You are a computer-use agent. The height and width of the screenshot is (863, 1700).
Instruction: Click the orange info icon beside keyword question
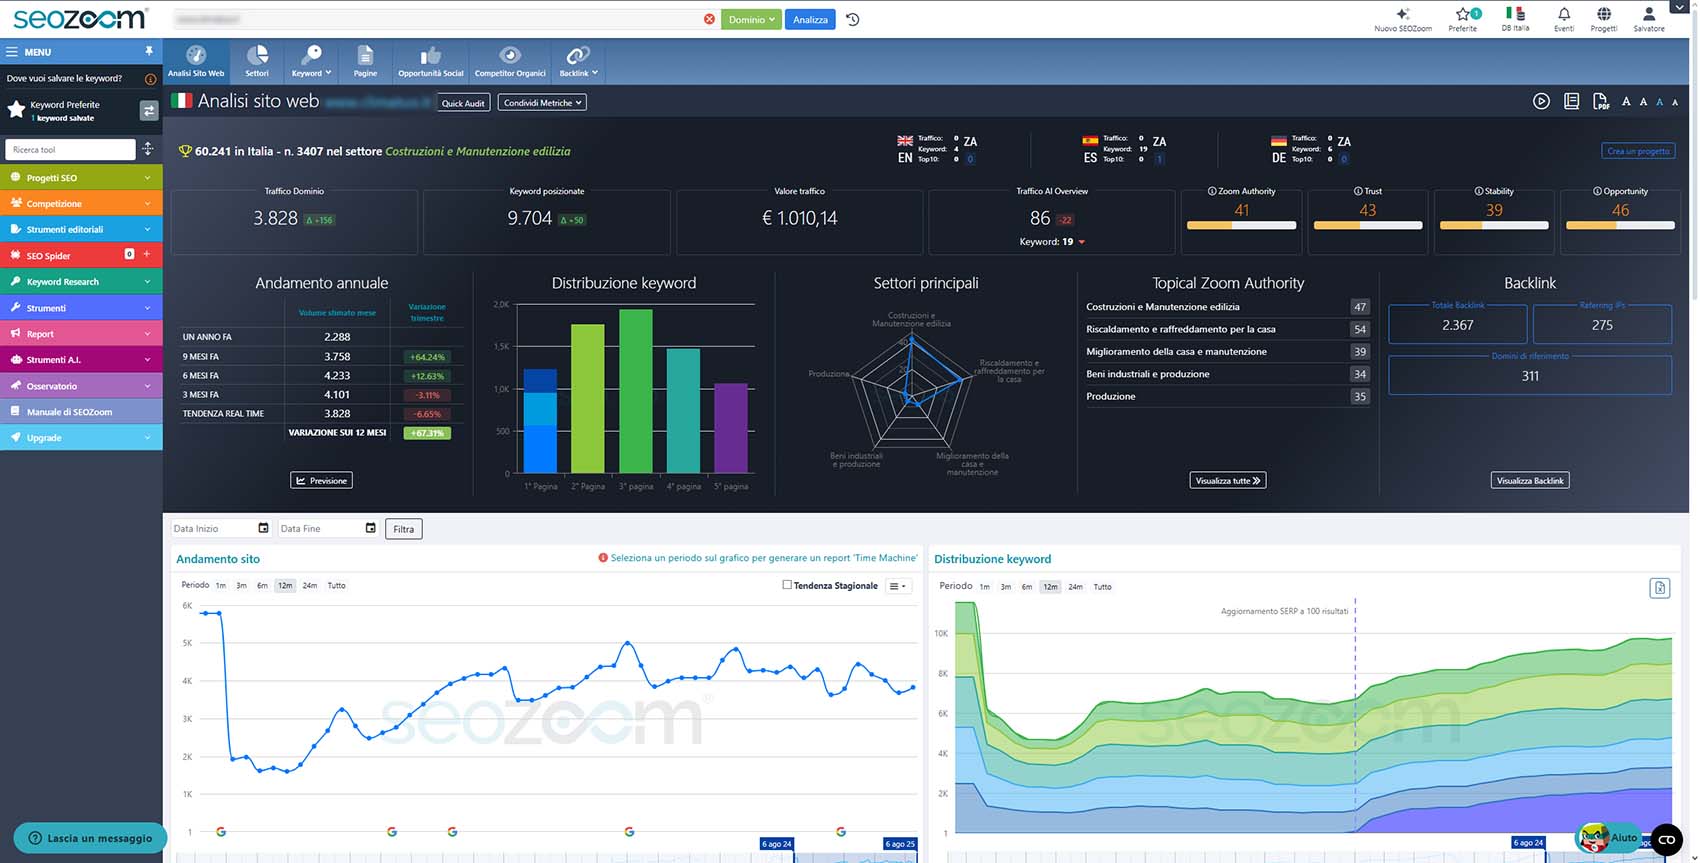[x=150, y=78]
